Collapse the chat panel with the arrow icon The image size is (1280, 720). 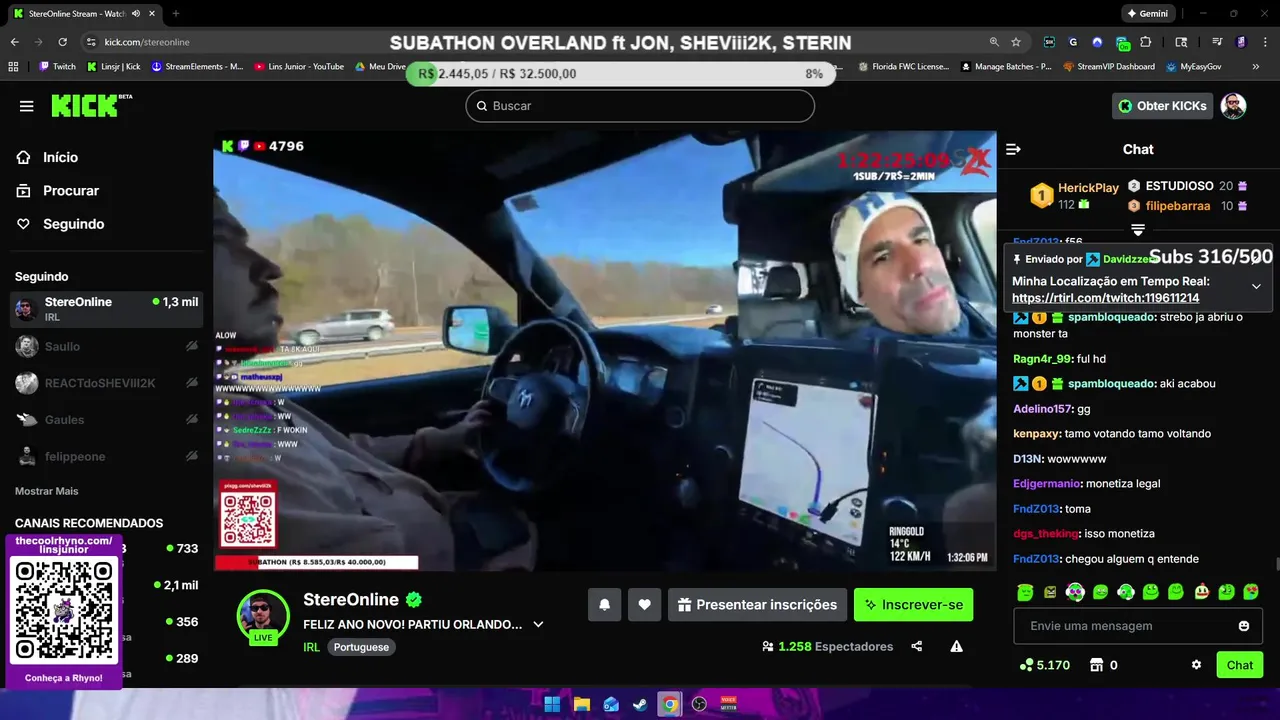coord(1013,149)
